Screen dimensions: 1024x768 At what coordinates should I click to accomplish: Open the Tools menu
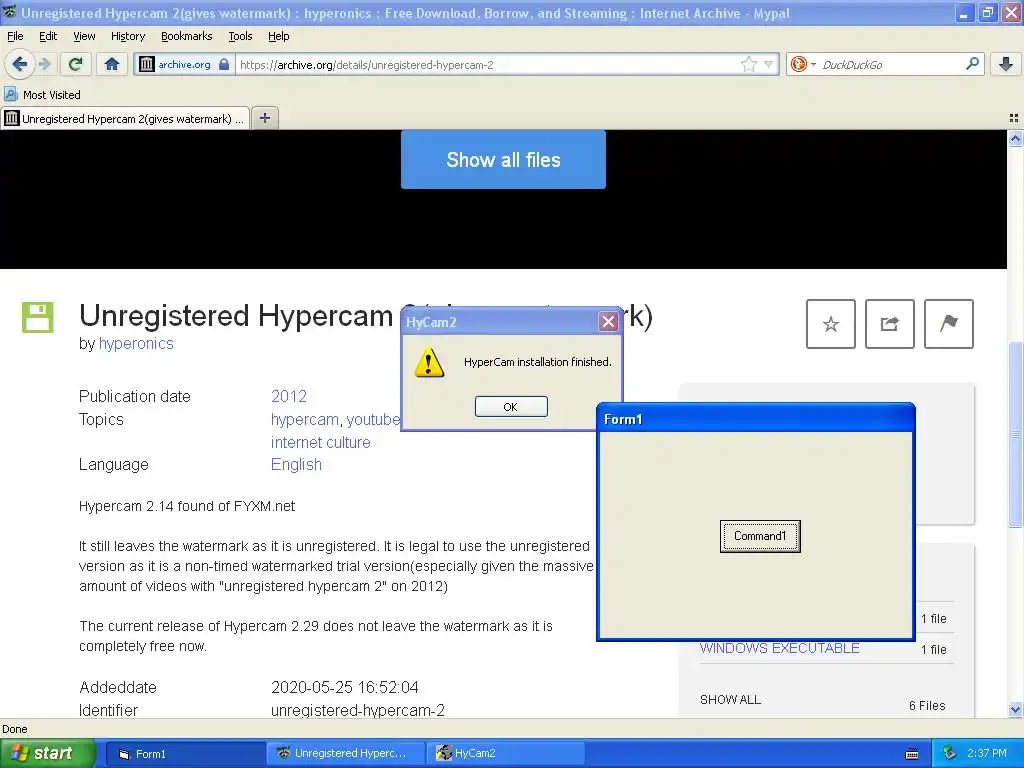pos(240,36)
